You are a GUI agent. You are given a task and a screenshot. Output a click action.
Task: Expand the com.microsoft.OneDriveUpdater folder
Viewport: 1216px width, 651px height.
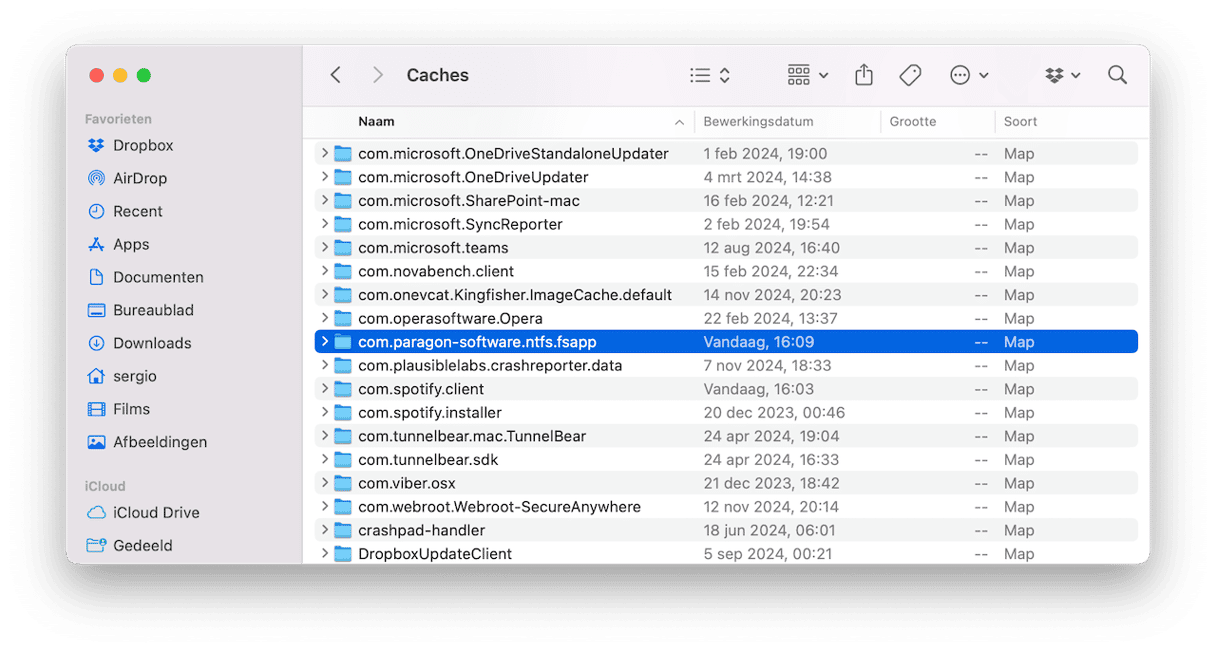click(x=324, y=177)
